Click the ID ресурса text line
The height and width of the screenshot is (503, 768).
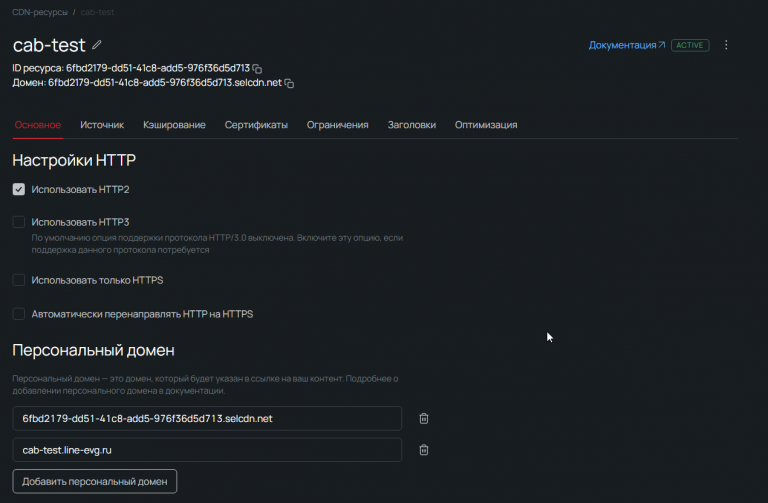tap(131, 68)
